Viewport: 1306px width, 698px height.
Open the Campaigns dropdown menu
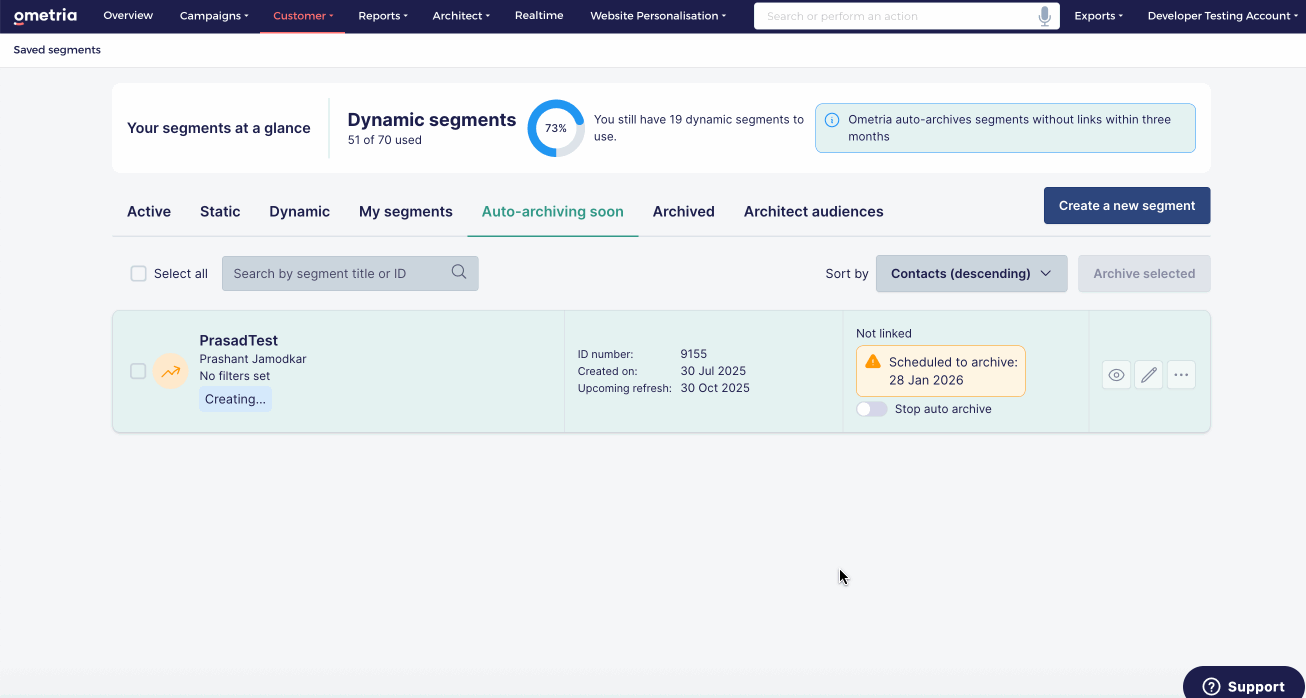(214, 16)
